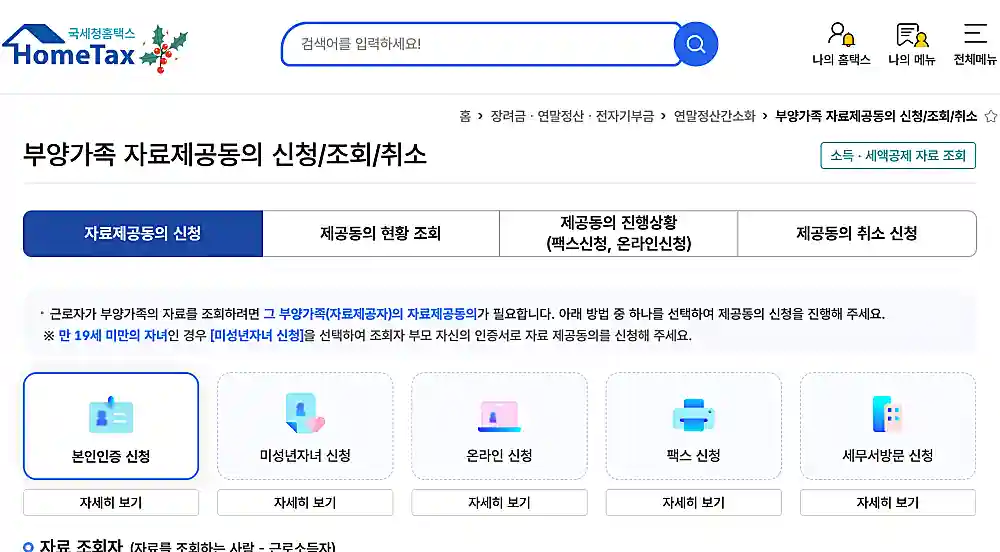The height and width of the screenshot is (552, 1000).
Task: Click 팩스 신청 card label
Action: click(693, 456)
